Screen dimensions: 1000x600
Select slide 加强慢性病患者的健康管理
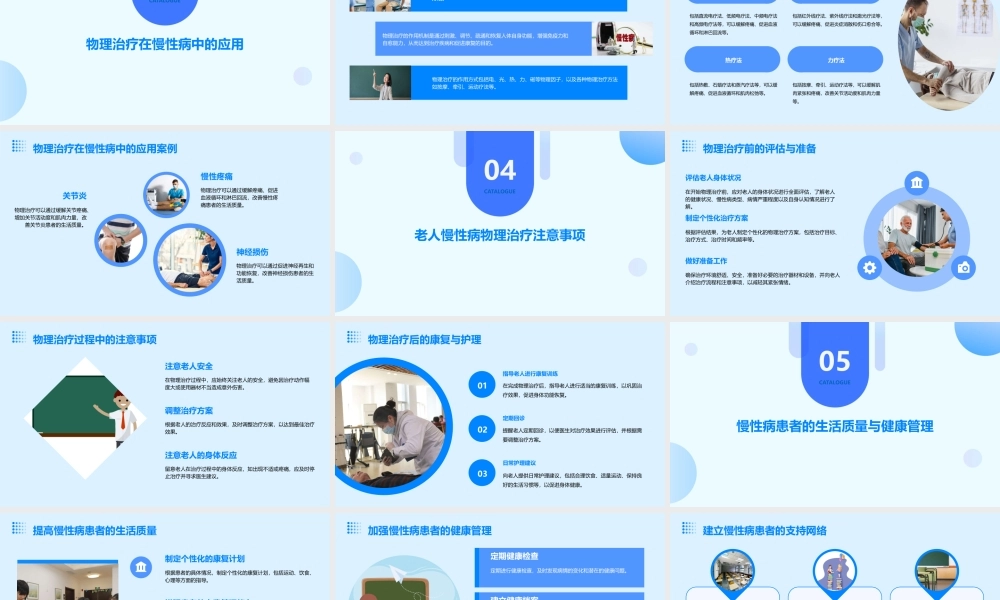[499, 557]
